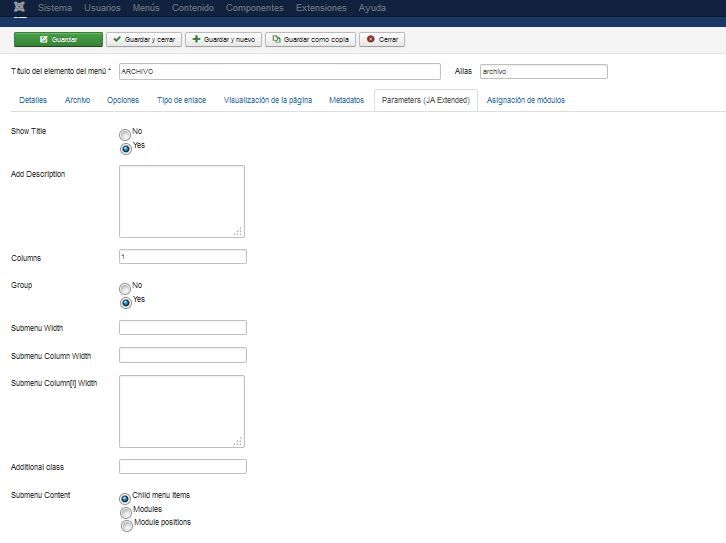Switch to the Metadatos tab

(346, 100)
